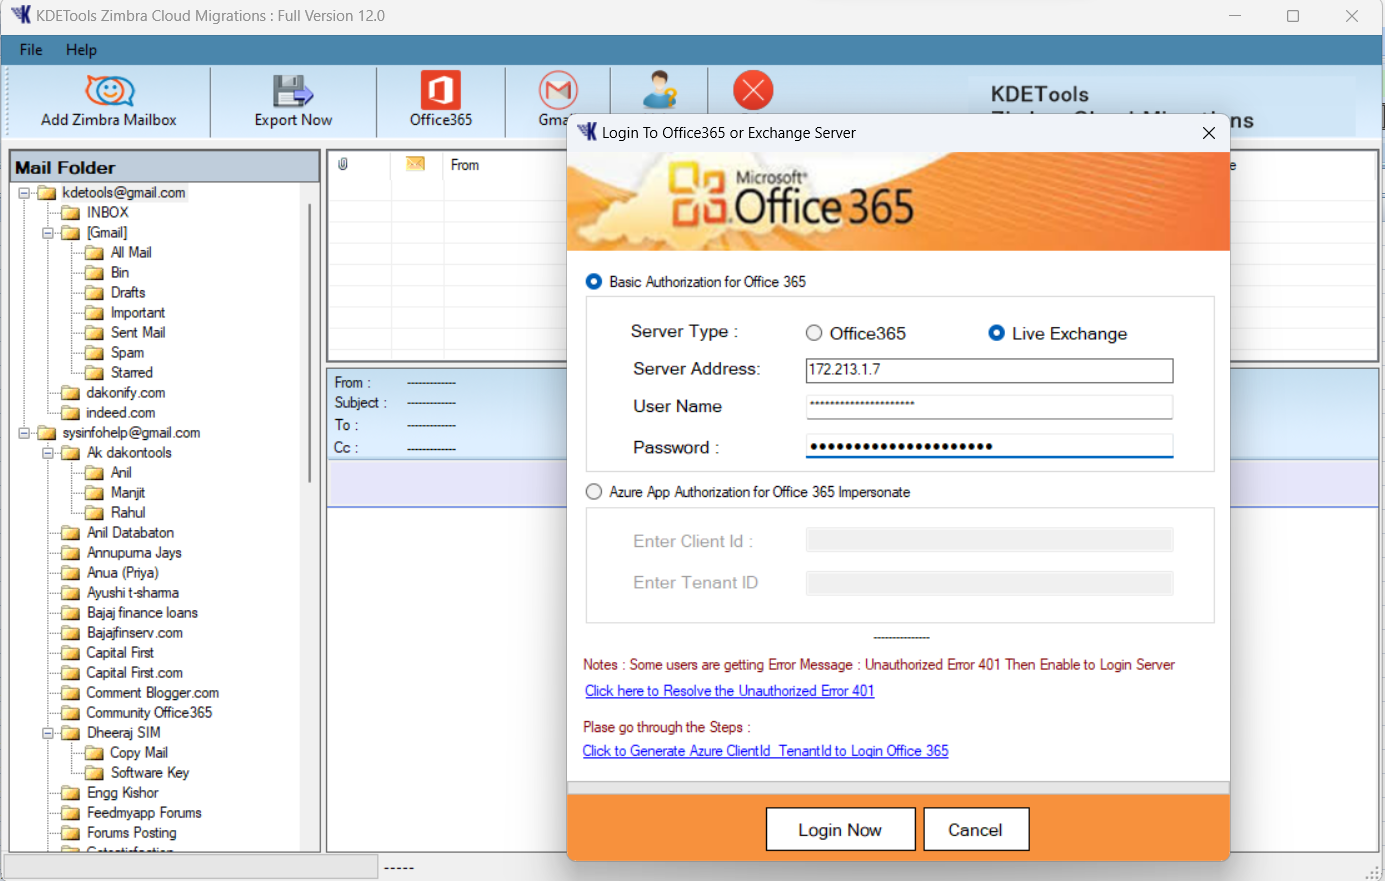Click the Login Now button
Viewport: 1385px width, 881px height.
(840, 829)
